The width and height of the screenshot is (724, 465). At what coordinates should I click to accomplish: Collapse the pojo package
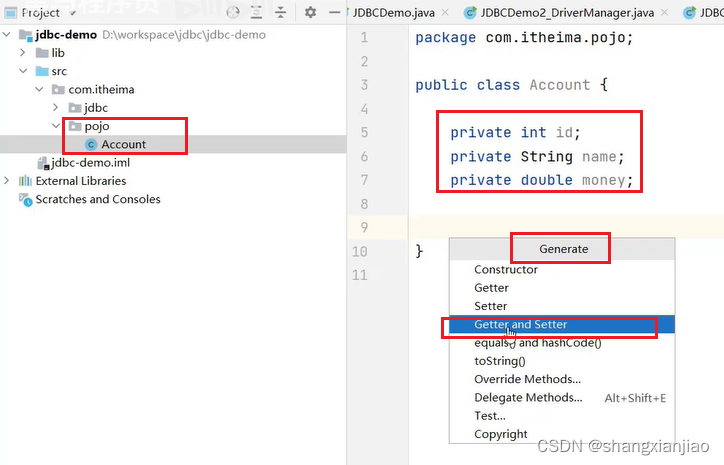point(56,126)
